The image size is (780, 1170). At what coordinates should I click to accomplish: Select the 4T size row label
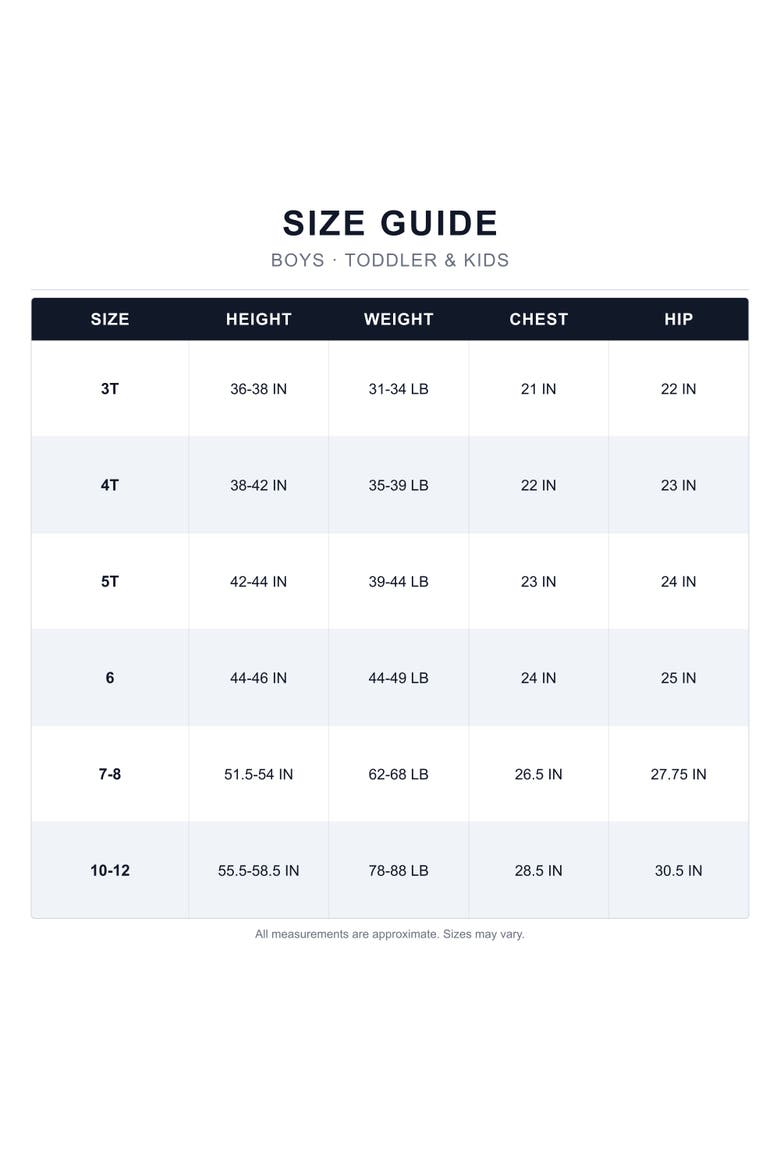click(110, 485)
